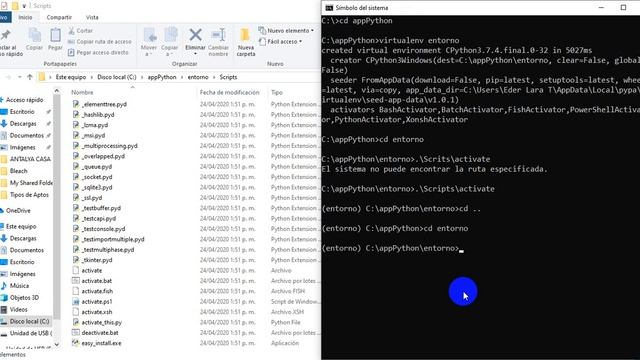Select _queue.pyd file
Image resolution: width=640 pixels, height=360 pixels.
pyautogui.click(x=97, y=167)
